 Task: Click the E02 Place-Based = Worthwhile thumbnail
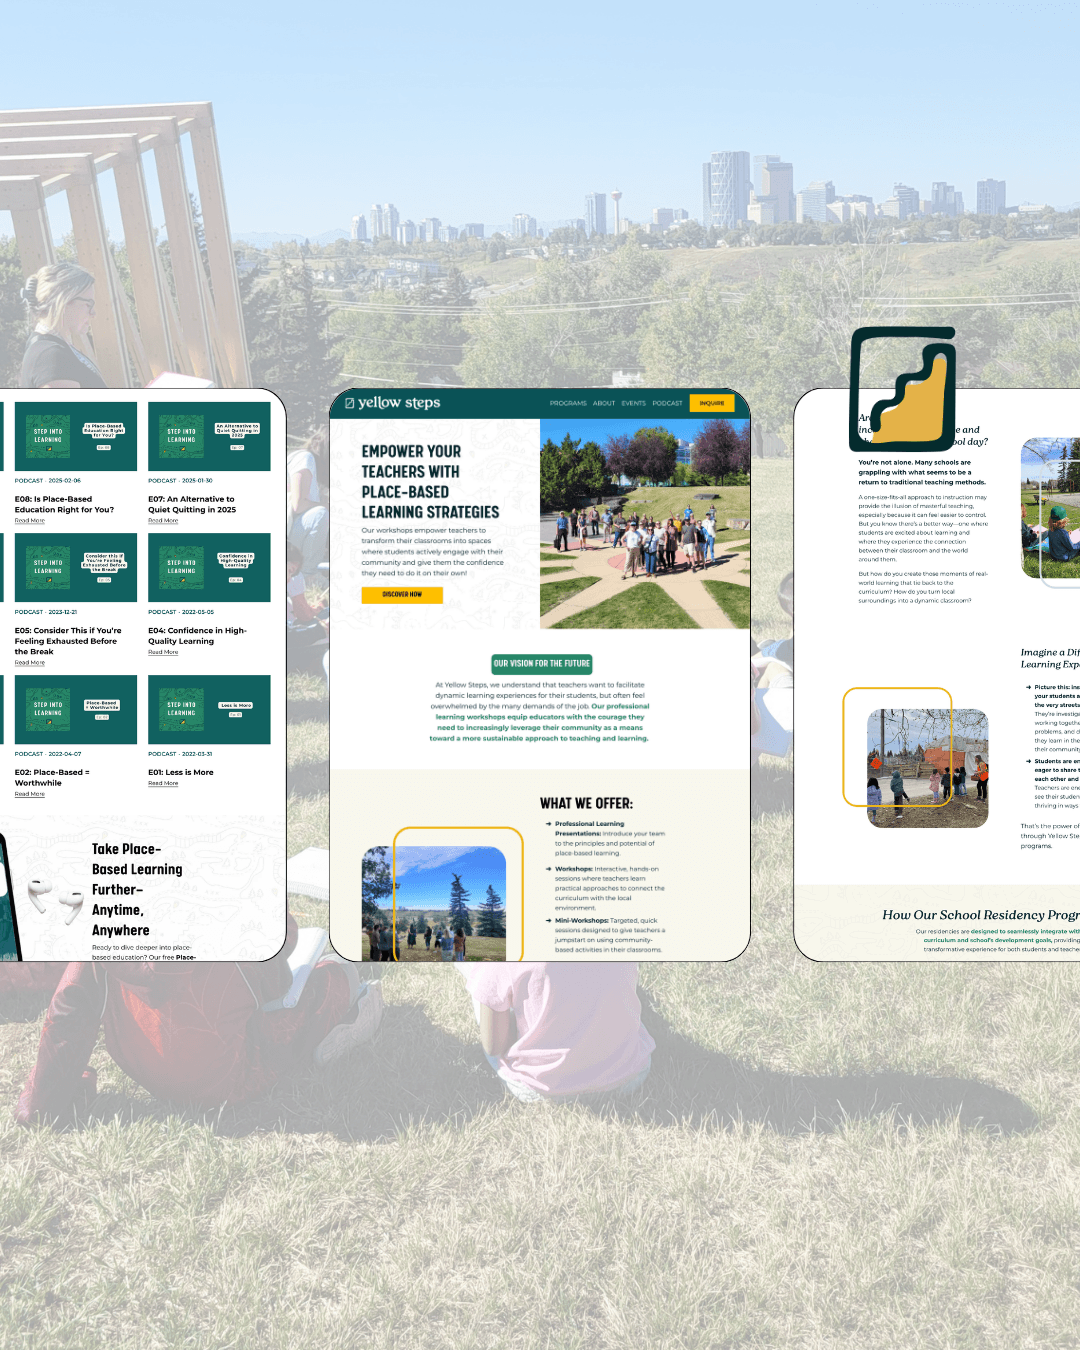coord(76,709)
